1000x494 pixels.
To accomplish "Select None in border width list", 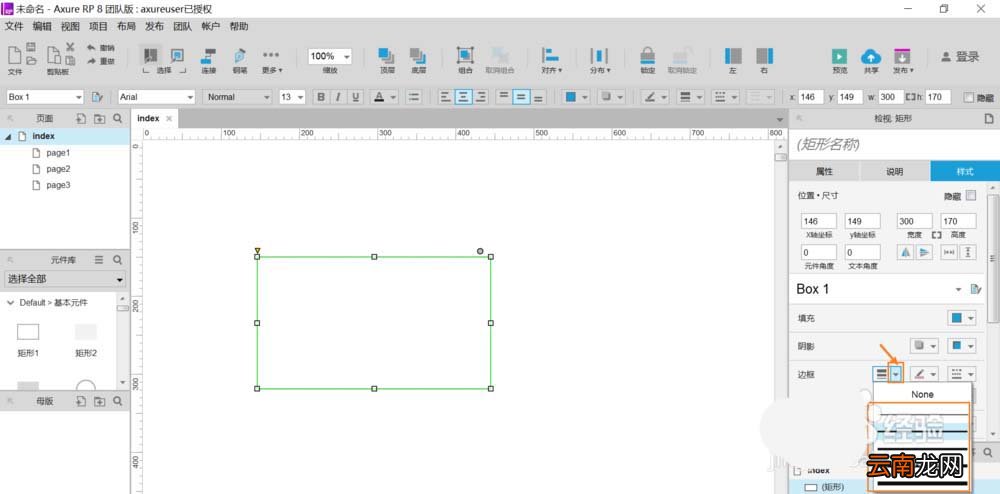I will [x=922, y=394].
